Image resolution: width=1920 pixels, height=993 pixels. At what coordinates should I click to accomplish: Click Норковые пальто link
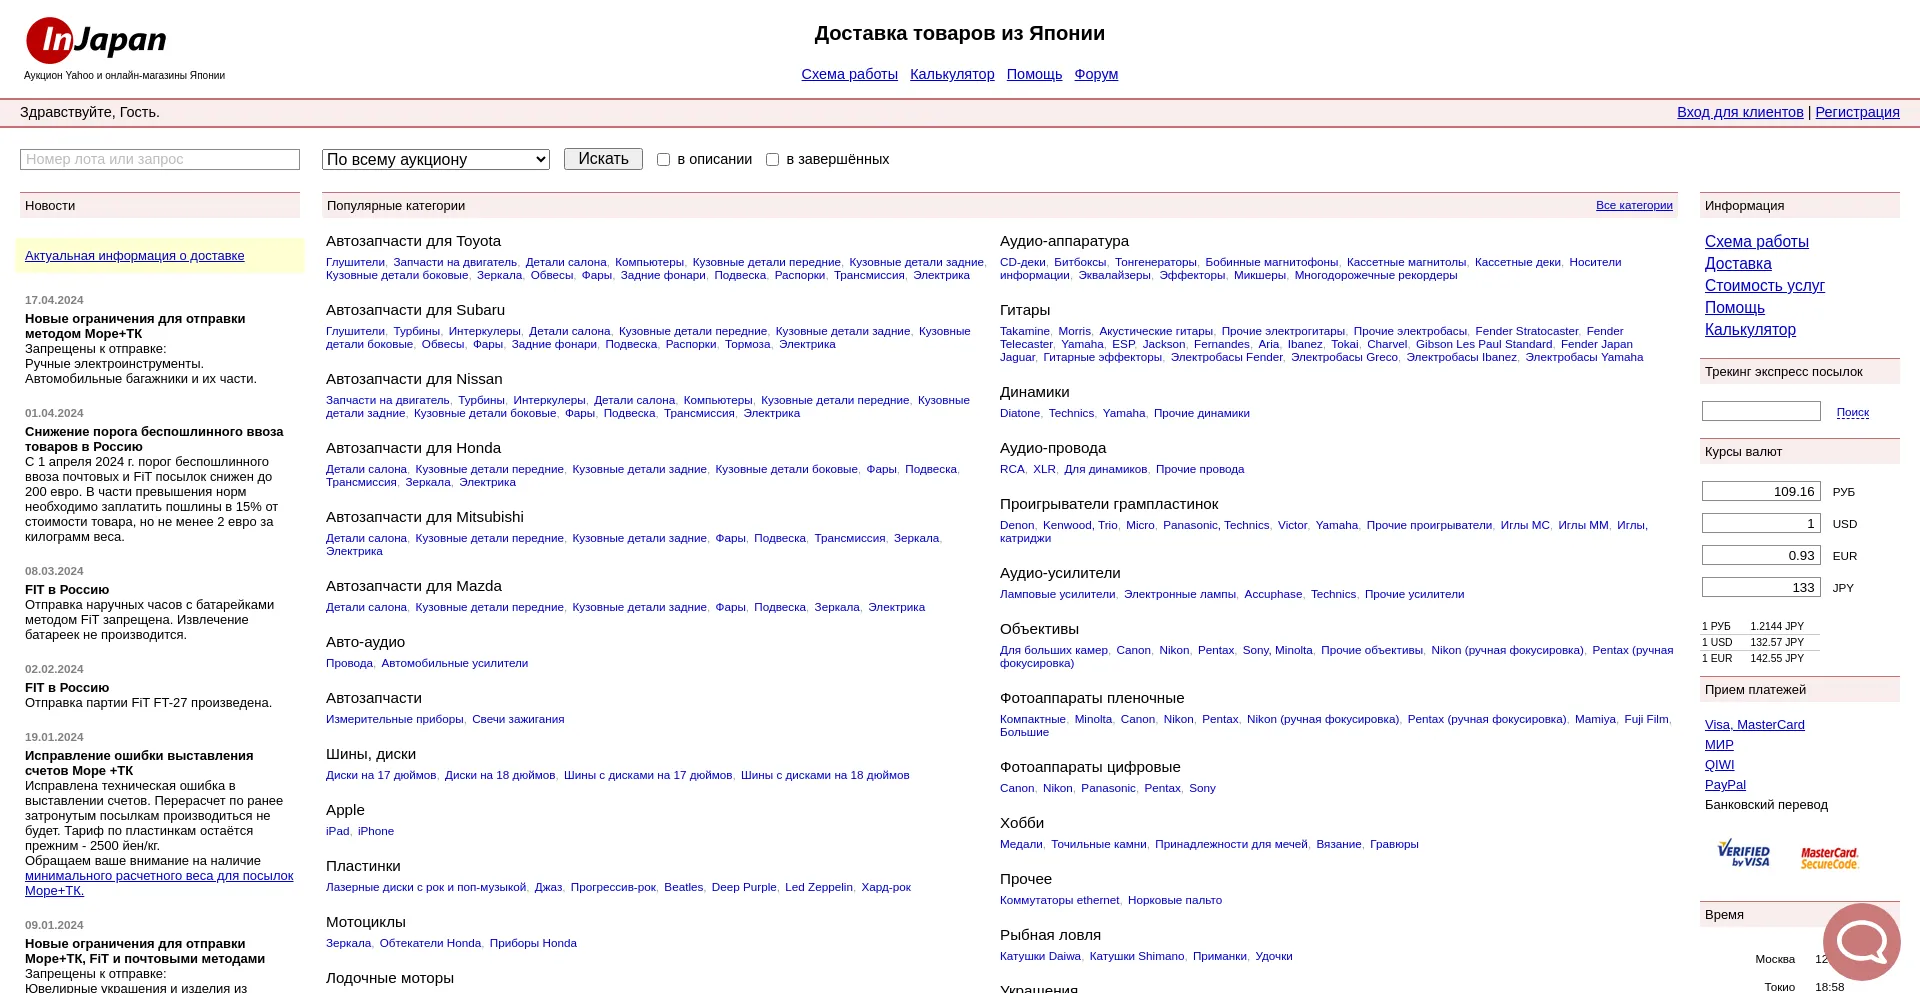(x=1175, y=900)
